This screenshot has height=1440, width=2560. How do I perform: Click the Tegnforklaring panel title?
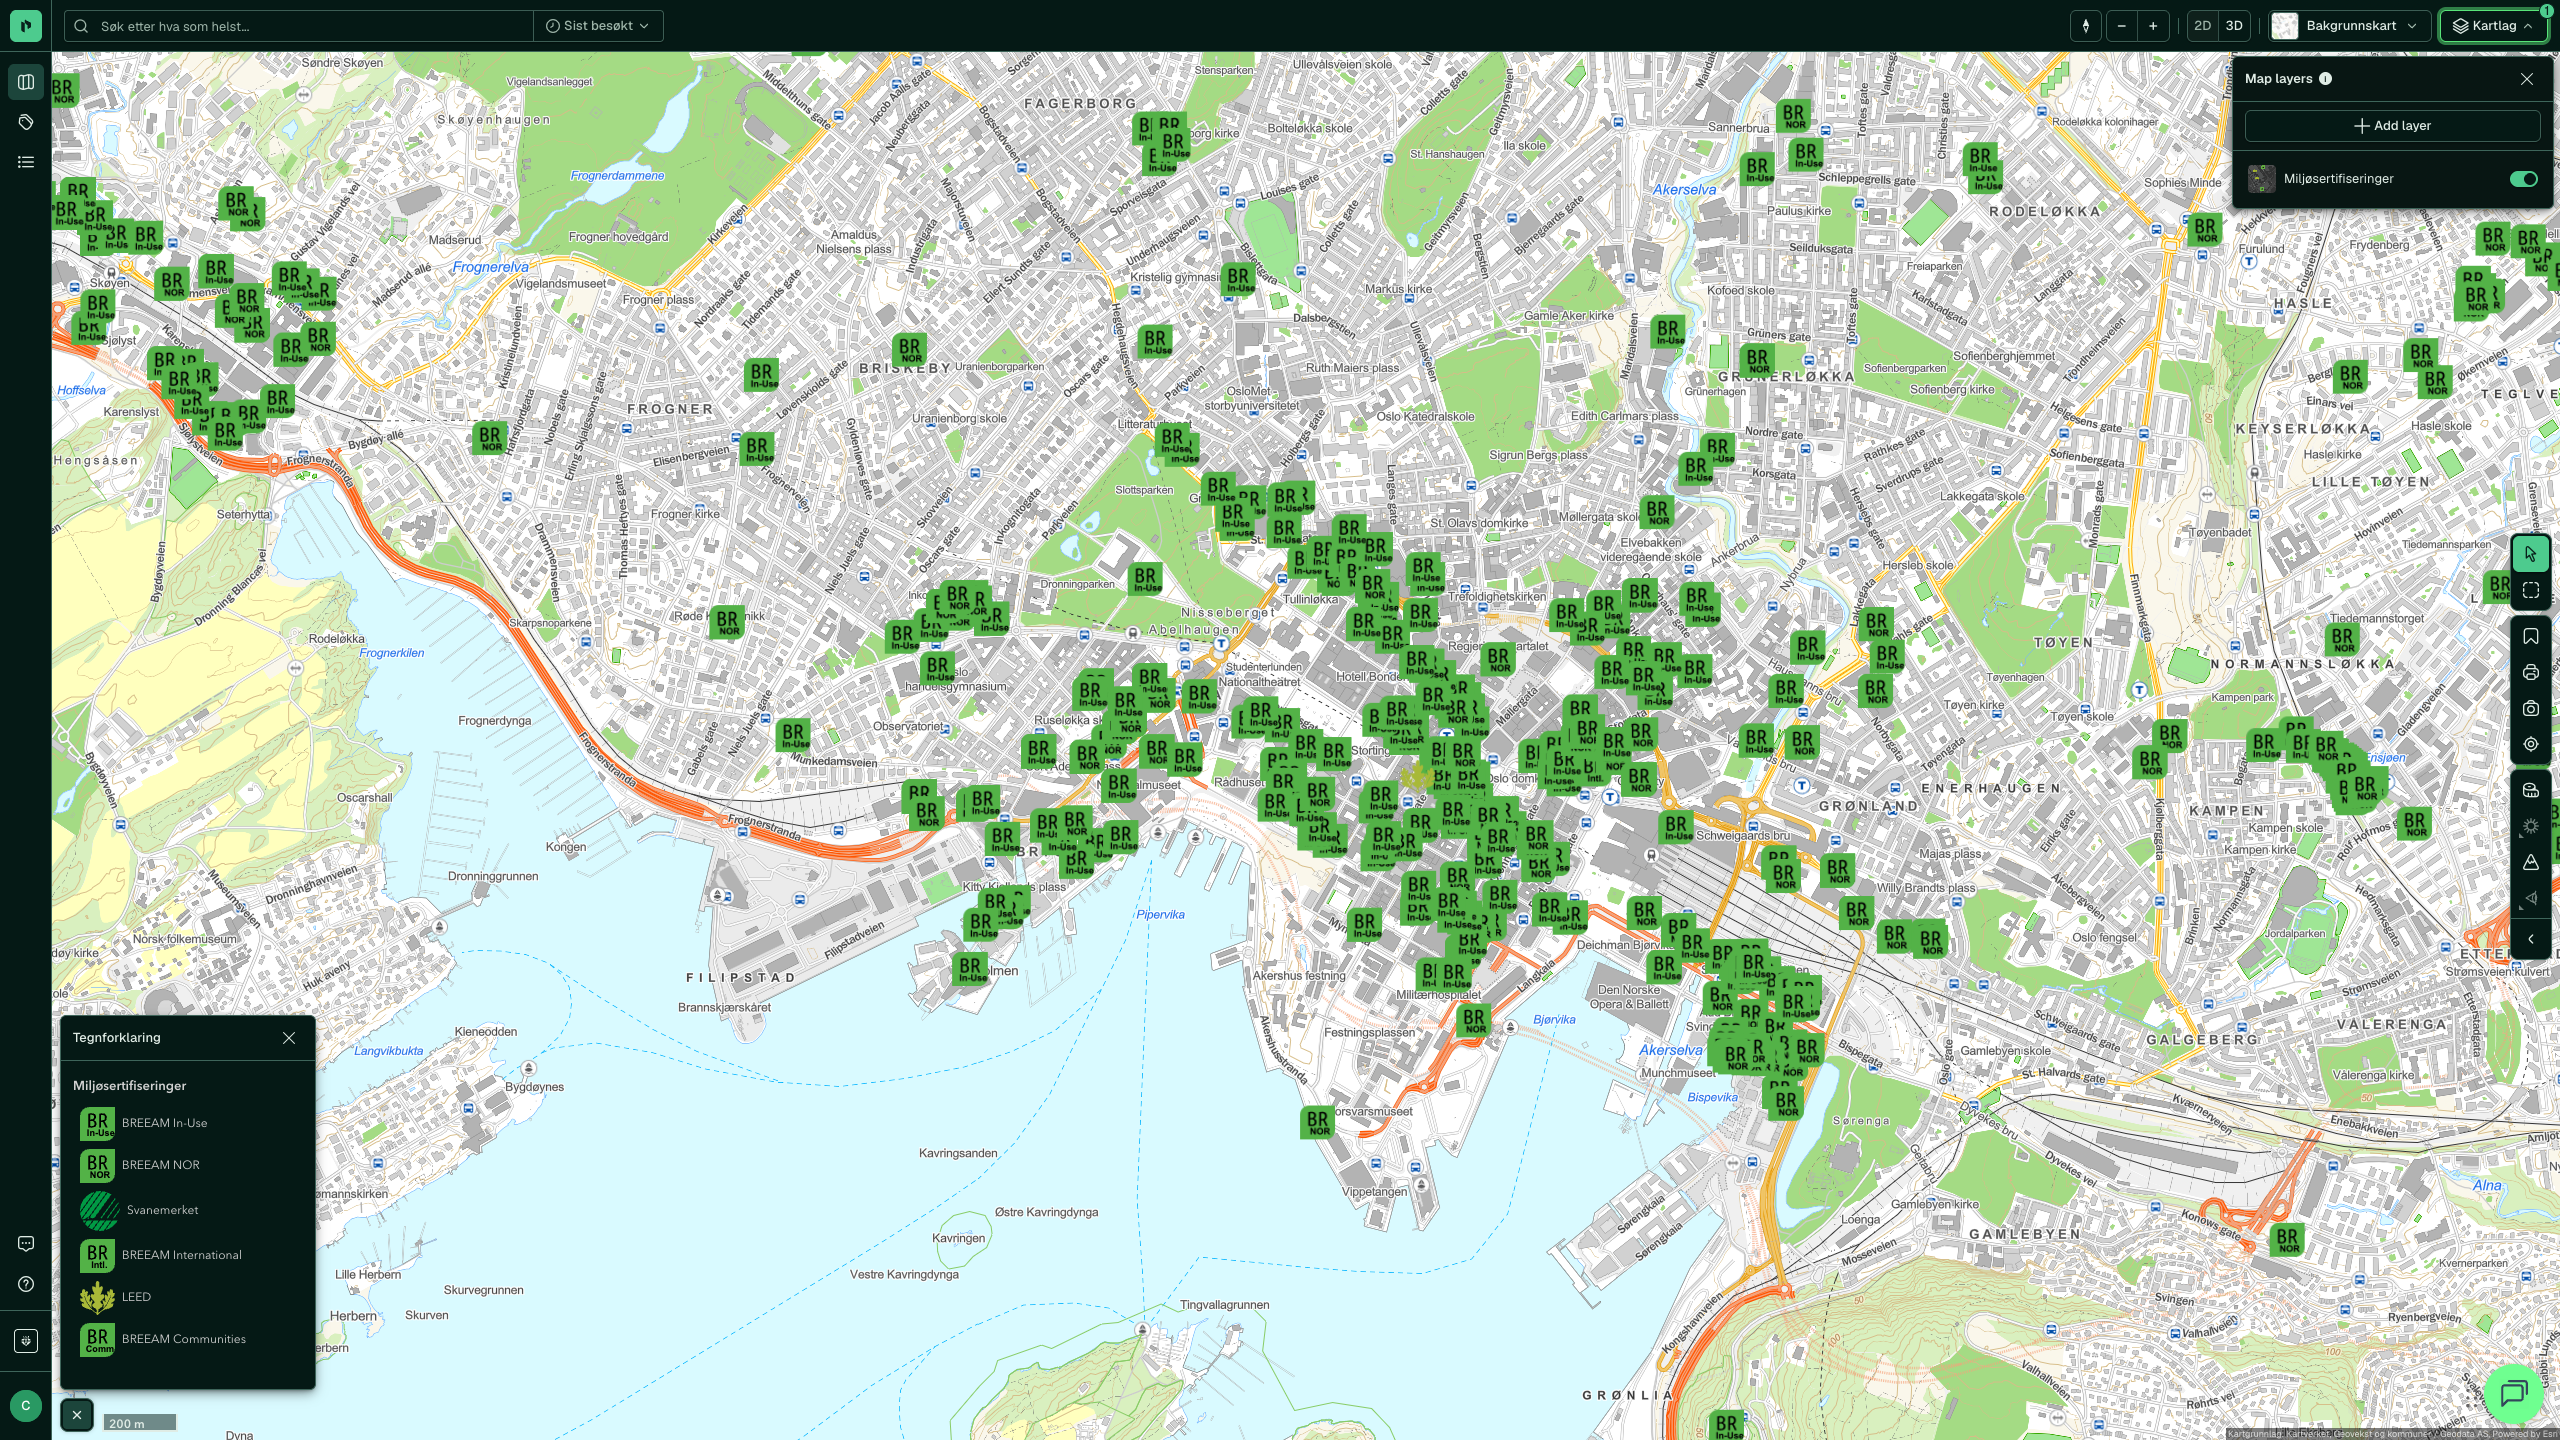click(117, 1038)
